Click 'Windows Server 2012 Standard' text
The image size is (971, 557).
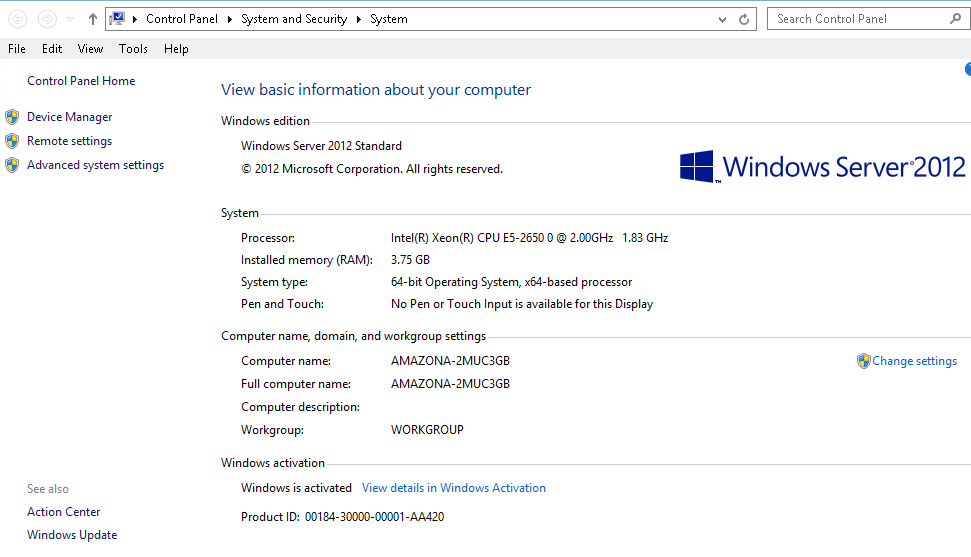pyautogui.click(x=321, y=146)
